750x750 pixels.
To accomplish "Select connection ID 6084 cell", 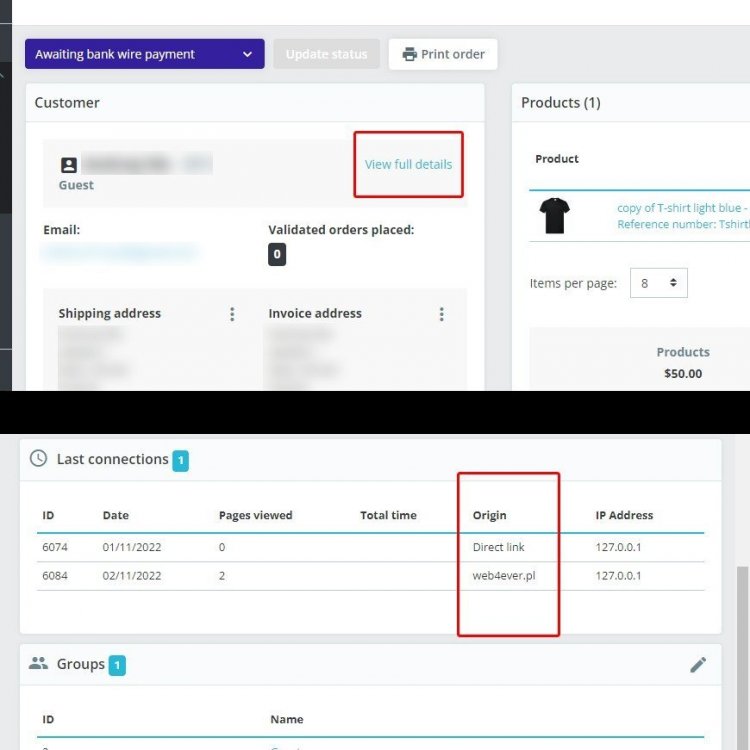I will [55, 575].
